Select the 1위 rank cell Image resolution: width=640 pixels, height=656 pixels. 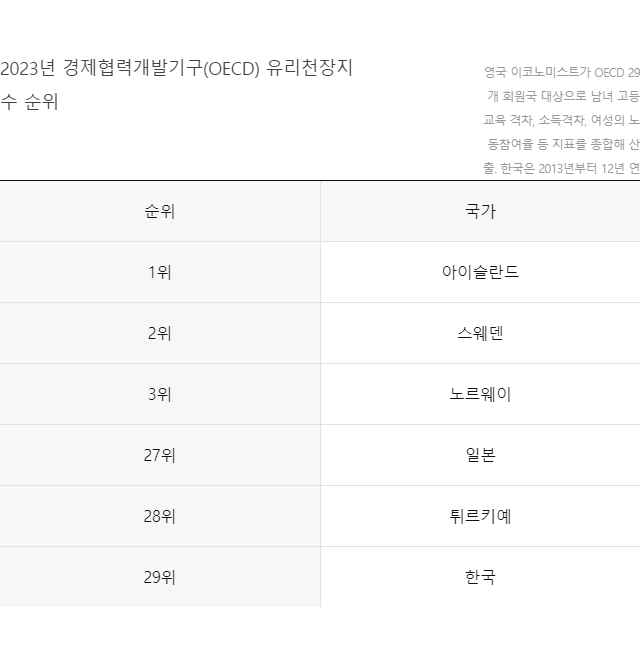tap(160, 272)
